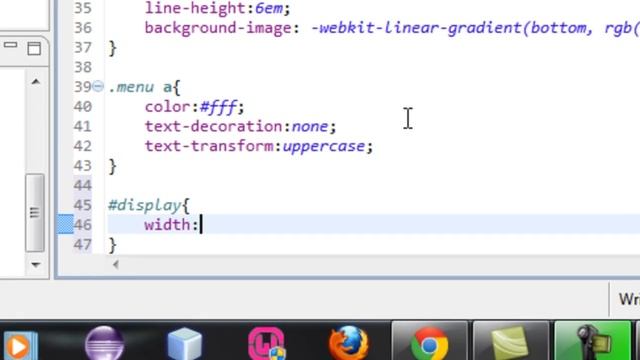Minimize the left side panel view
640x360 pixels.
(11, 45)
